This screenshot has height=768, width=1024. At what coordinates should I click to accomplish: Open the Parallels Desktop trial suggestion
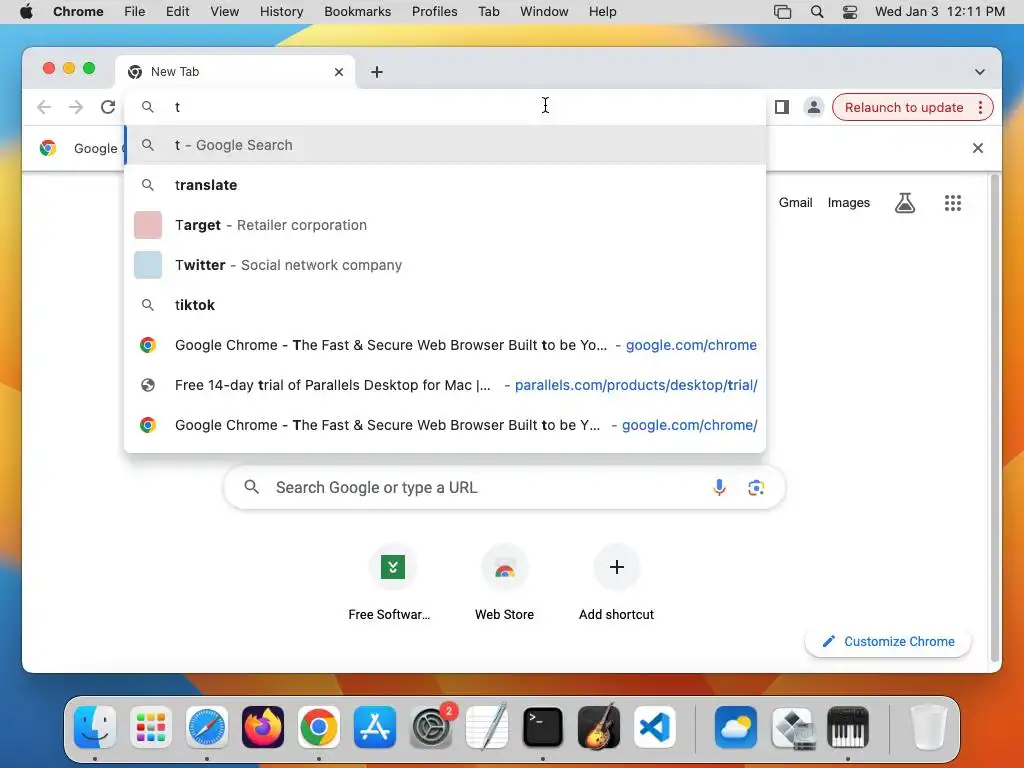pyautogui.click(x=445, y=385)
